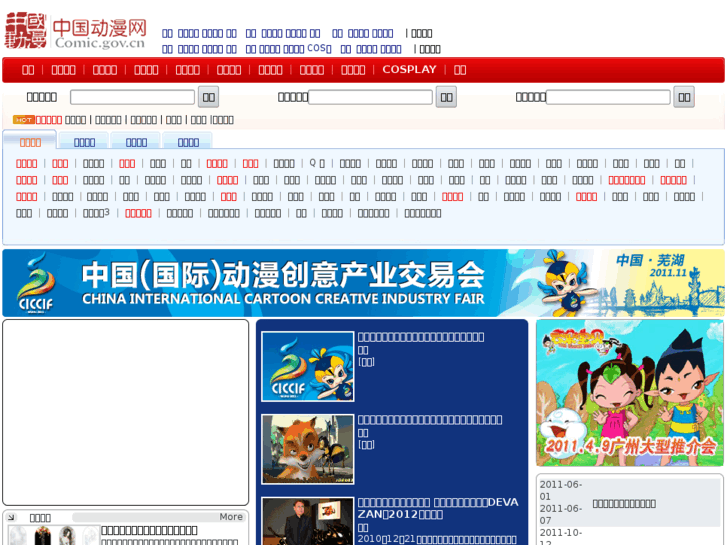
Task: Click the button beside rightmost search field
Action: tap(684, 97)
